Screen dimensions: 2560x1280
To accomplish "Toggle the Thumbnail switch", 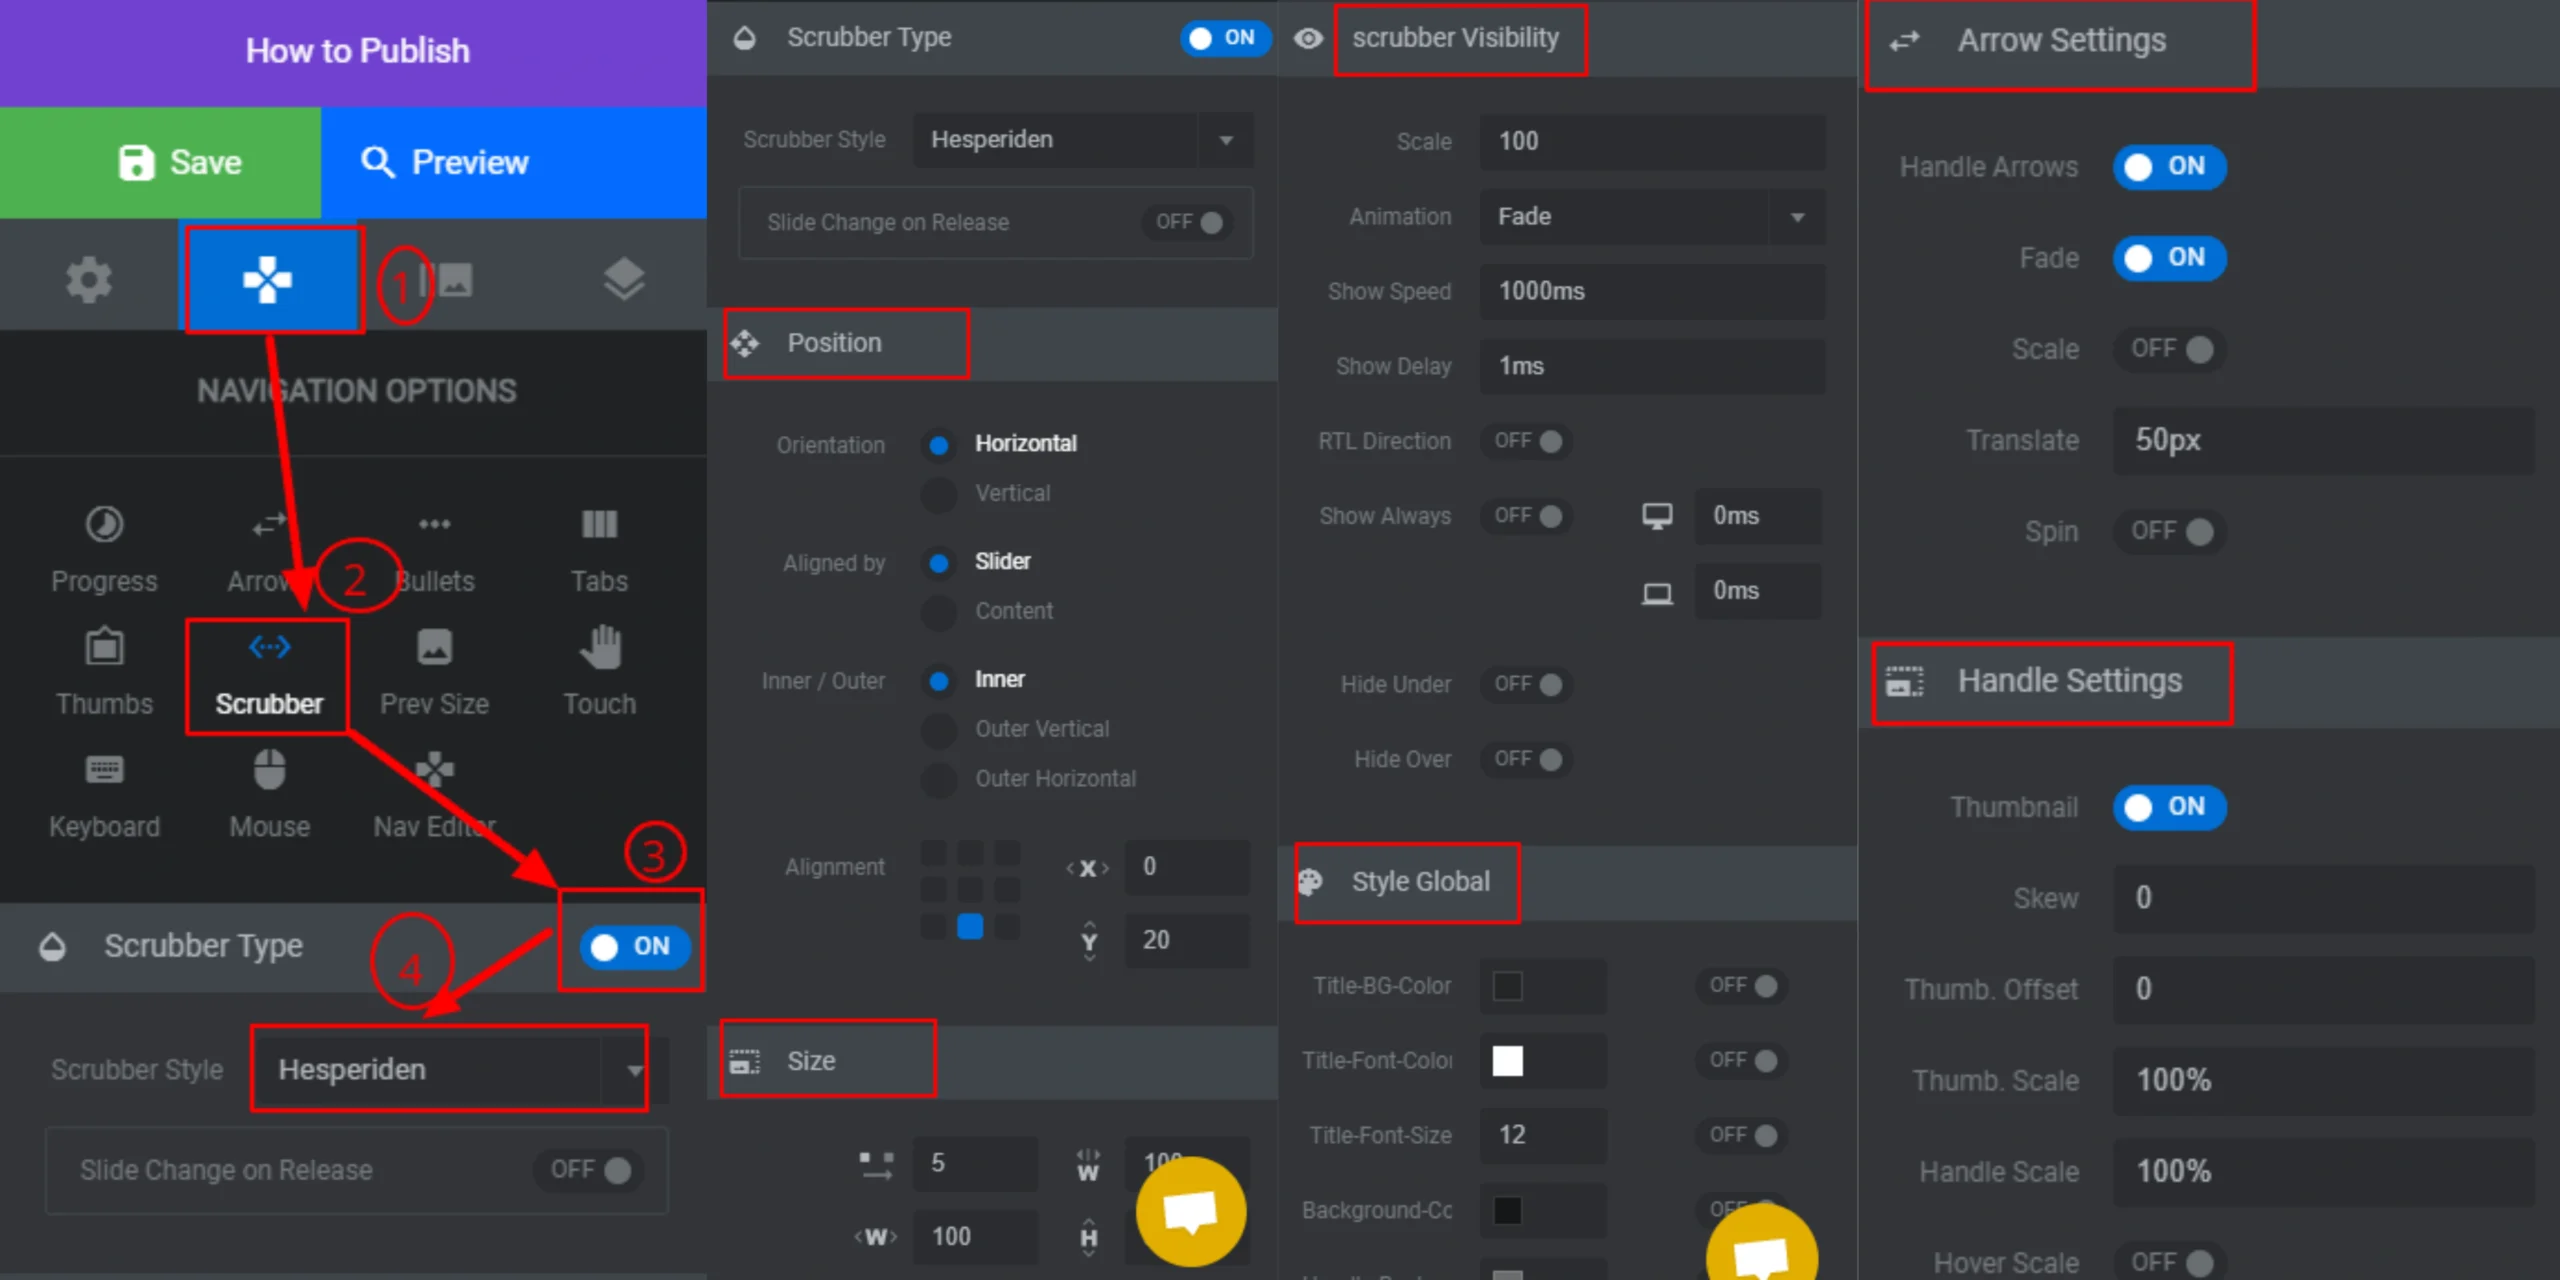I will point(2169,807).
